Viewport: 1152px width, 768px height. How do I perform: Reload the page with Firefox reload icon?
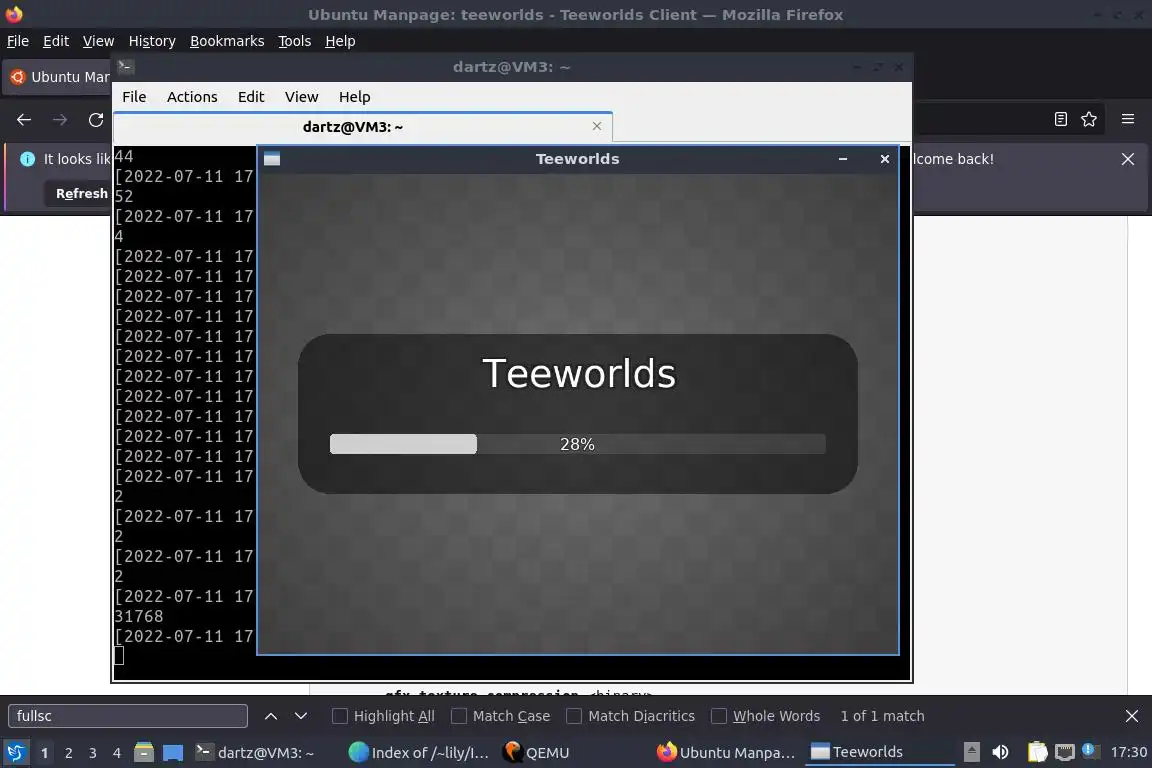[96, 120]
